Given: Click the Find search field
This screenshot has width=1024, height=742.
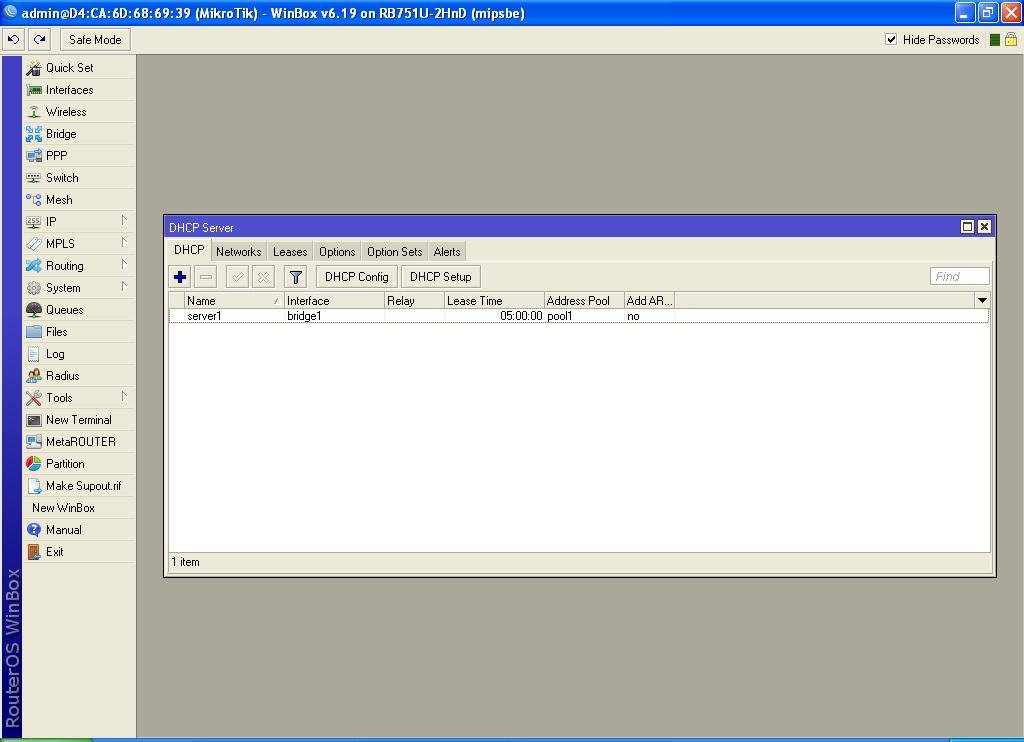Looking at the screenshot, I should [959, 276].
